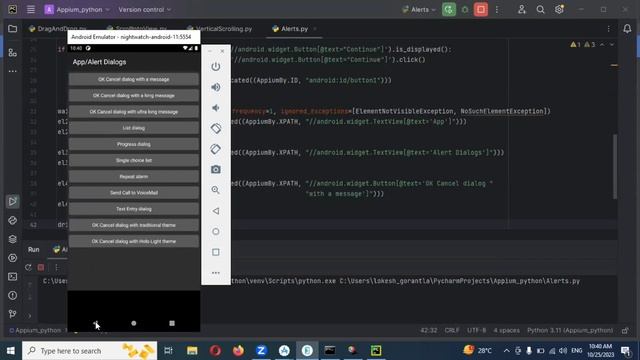Viewport: 640px width, 360px height.
Task: Click the emulator volume up icon
Action: (216, 87)
